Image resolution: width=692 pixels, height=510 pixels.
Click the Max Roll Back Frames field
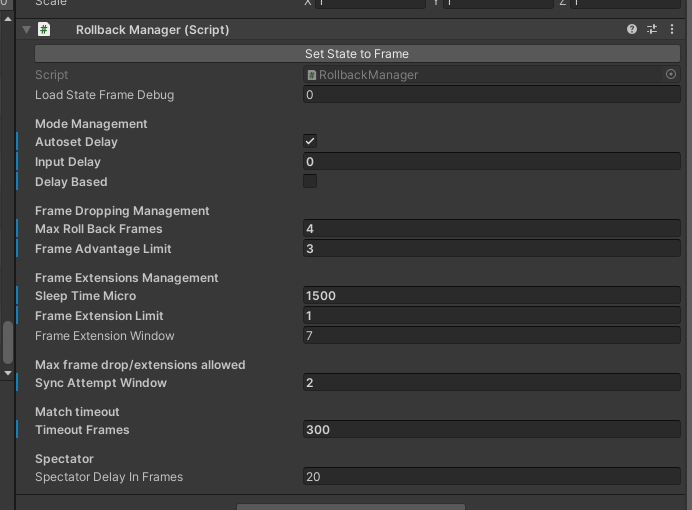tap(491, 229)
